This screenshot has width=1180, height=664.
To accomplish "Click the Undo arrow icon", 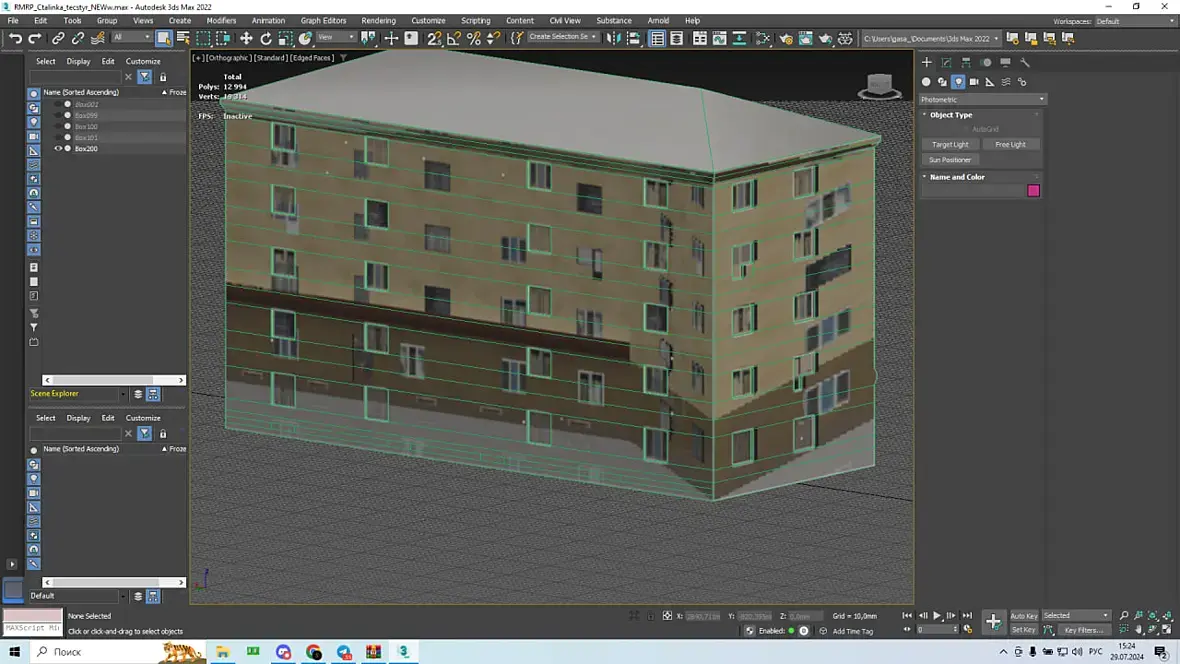I will pyautogui.click(x=15, y=38).
